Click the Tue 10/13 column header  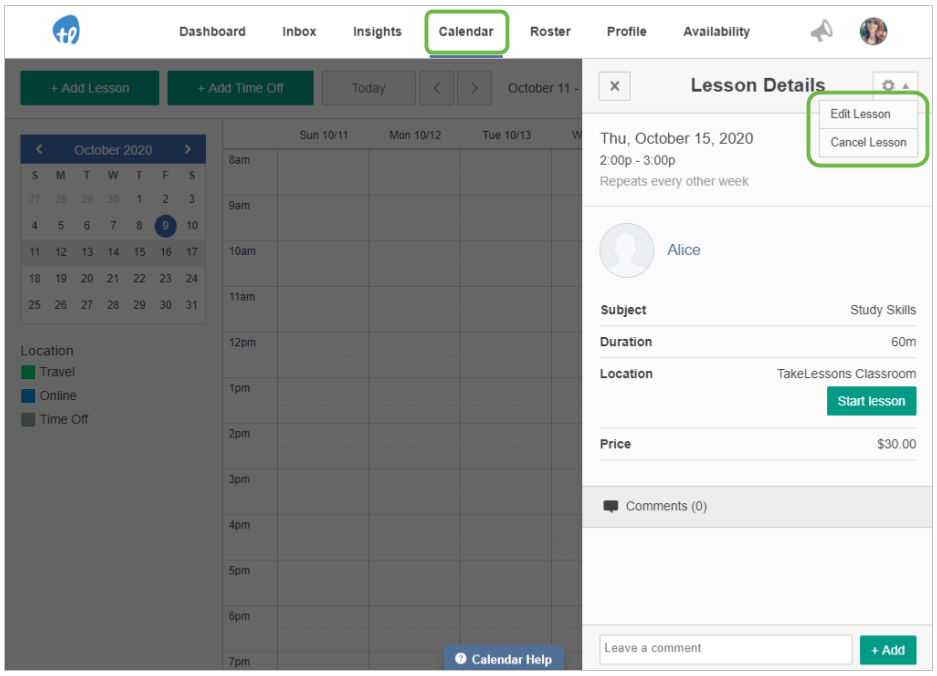507,135
